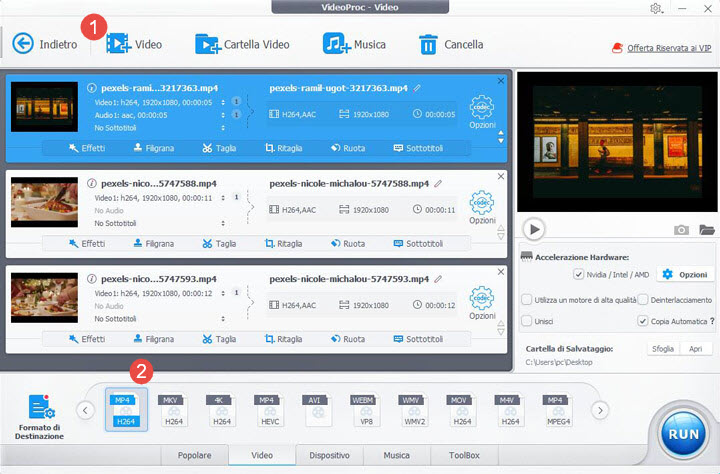Select the MP4 H264 output format
720x474 pixels.
(126, 410)
